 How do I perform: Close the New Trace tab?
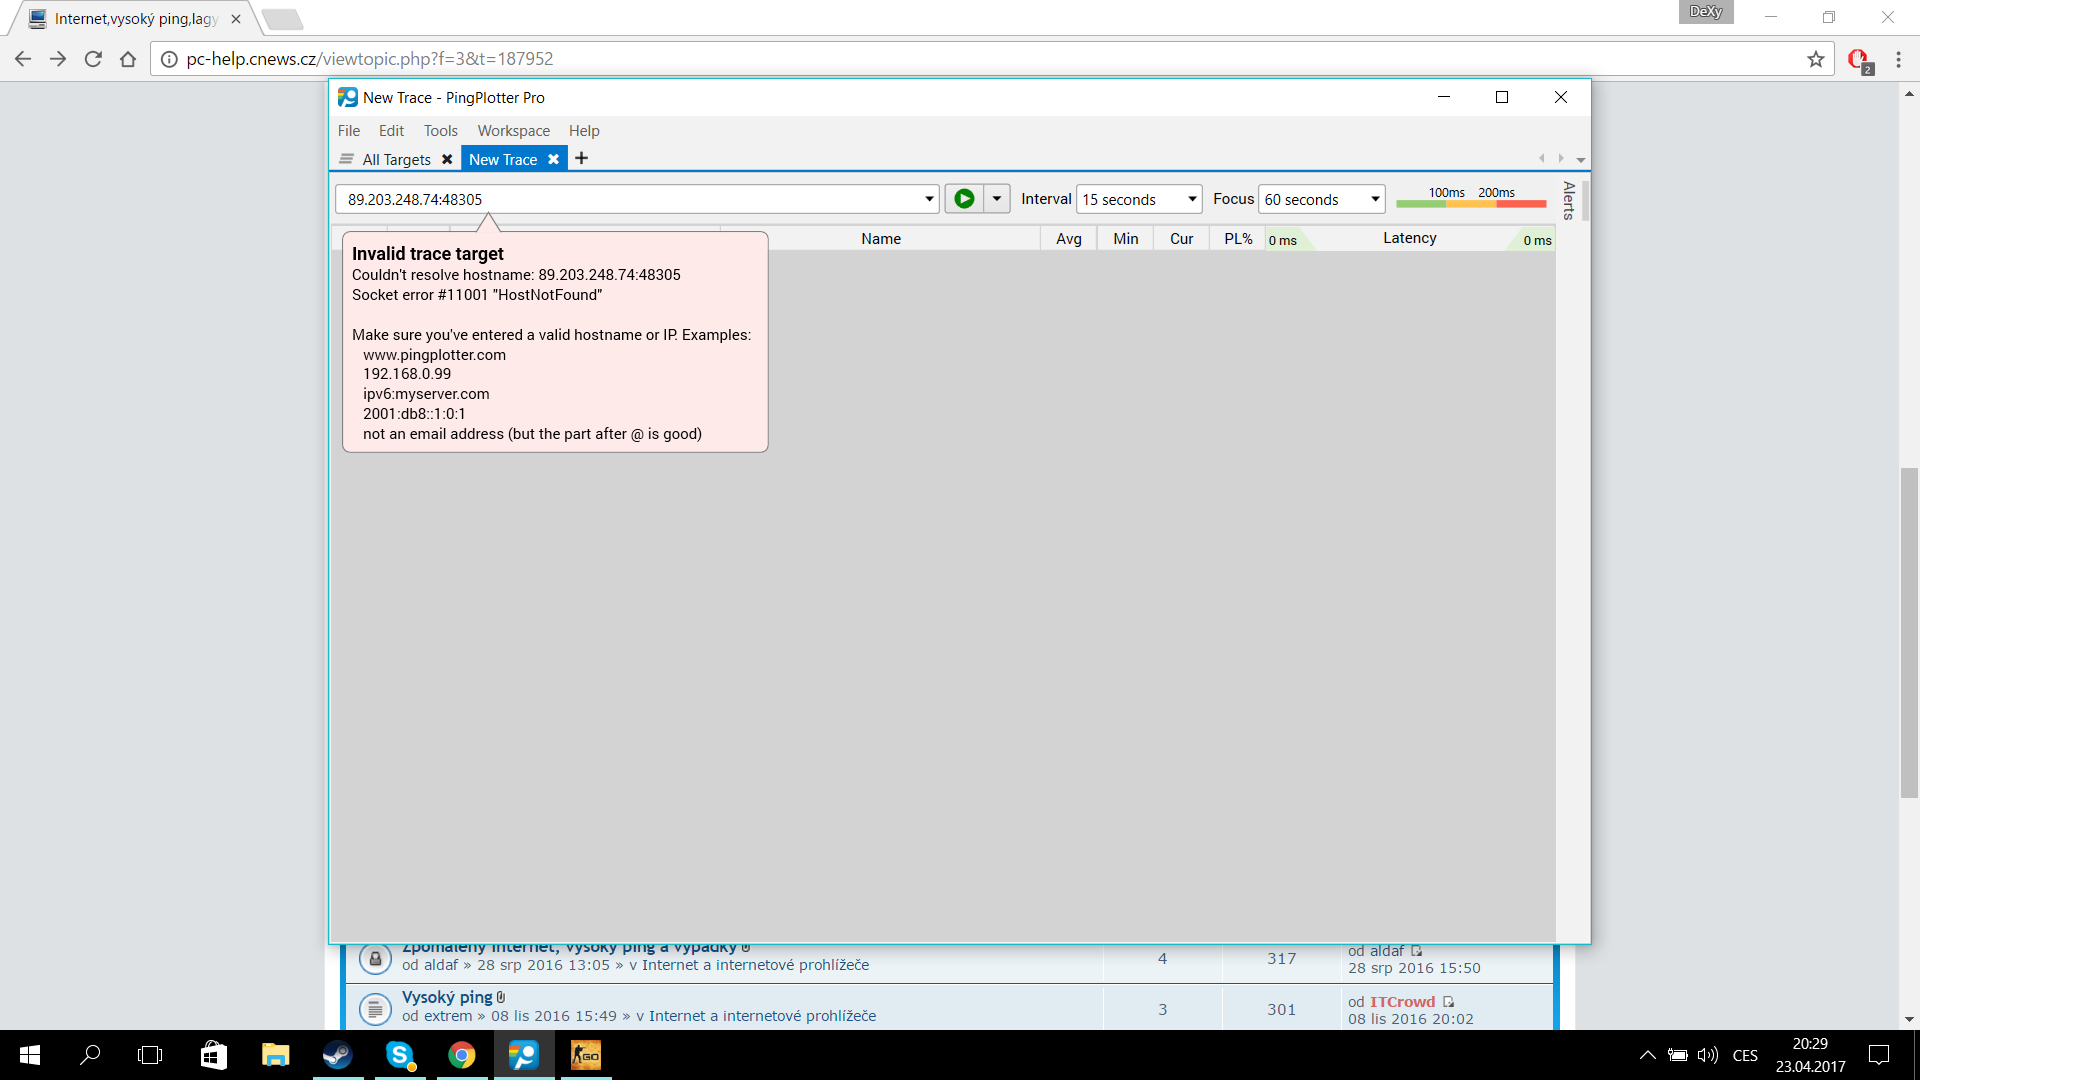(553, 159)
